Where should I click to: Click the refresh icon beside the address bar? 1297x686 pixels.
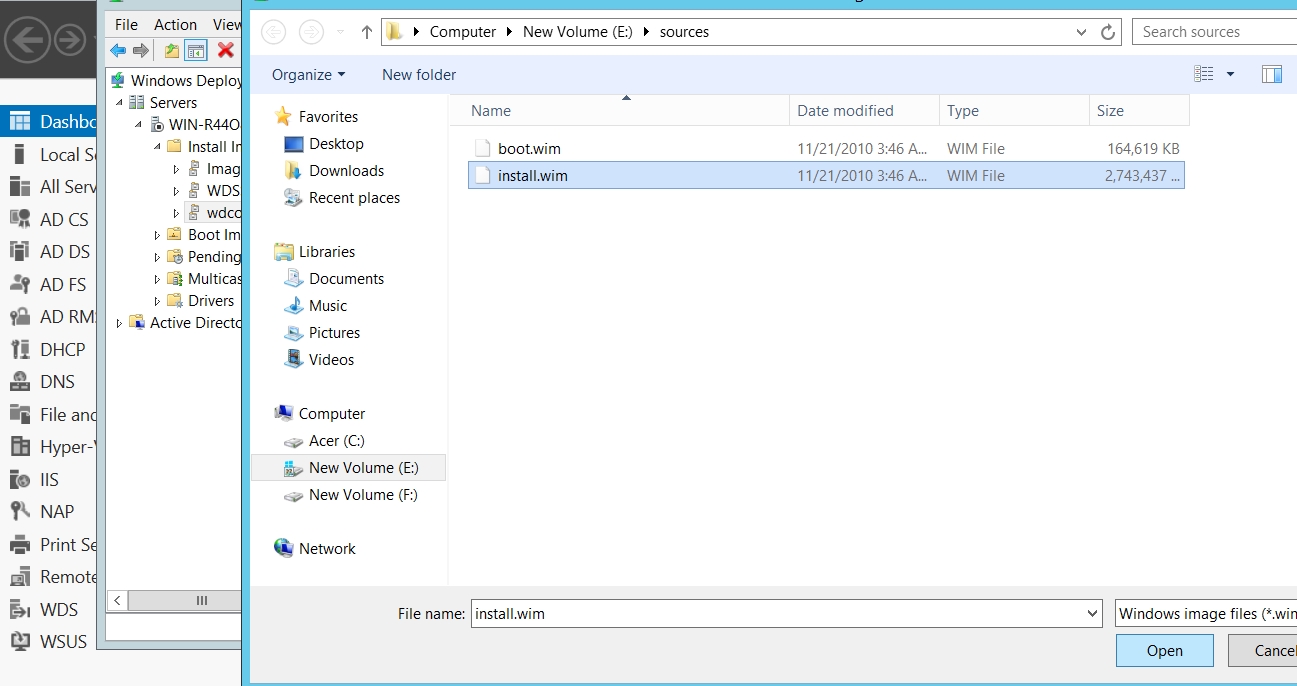click(1108, 32)
